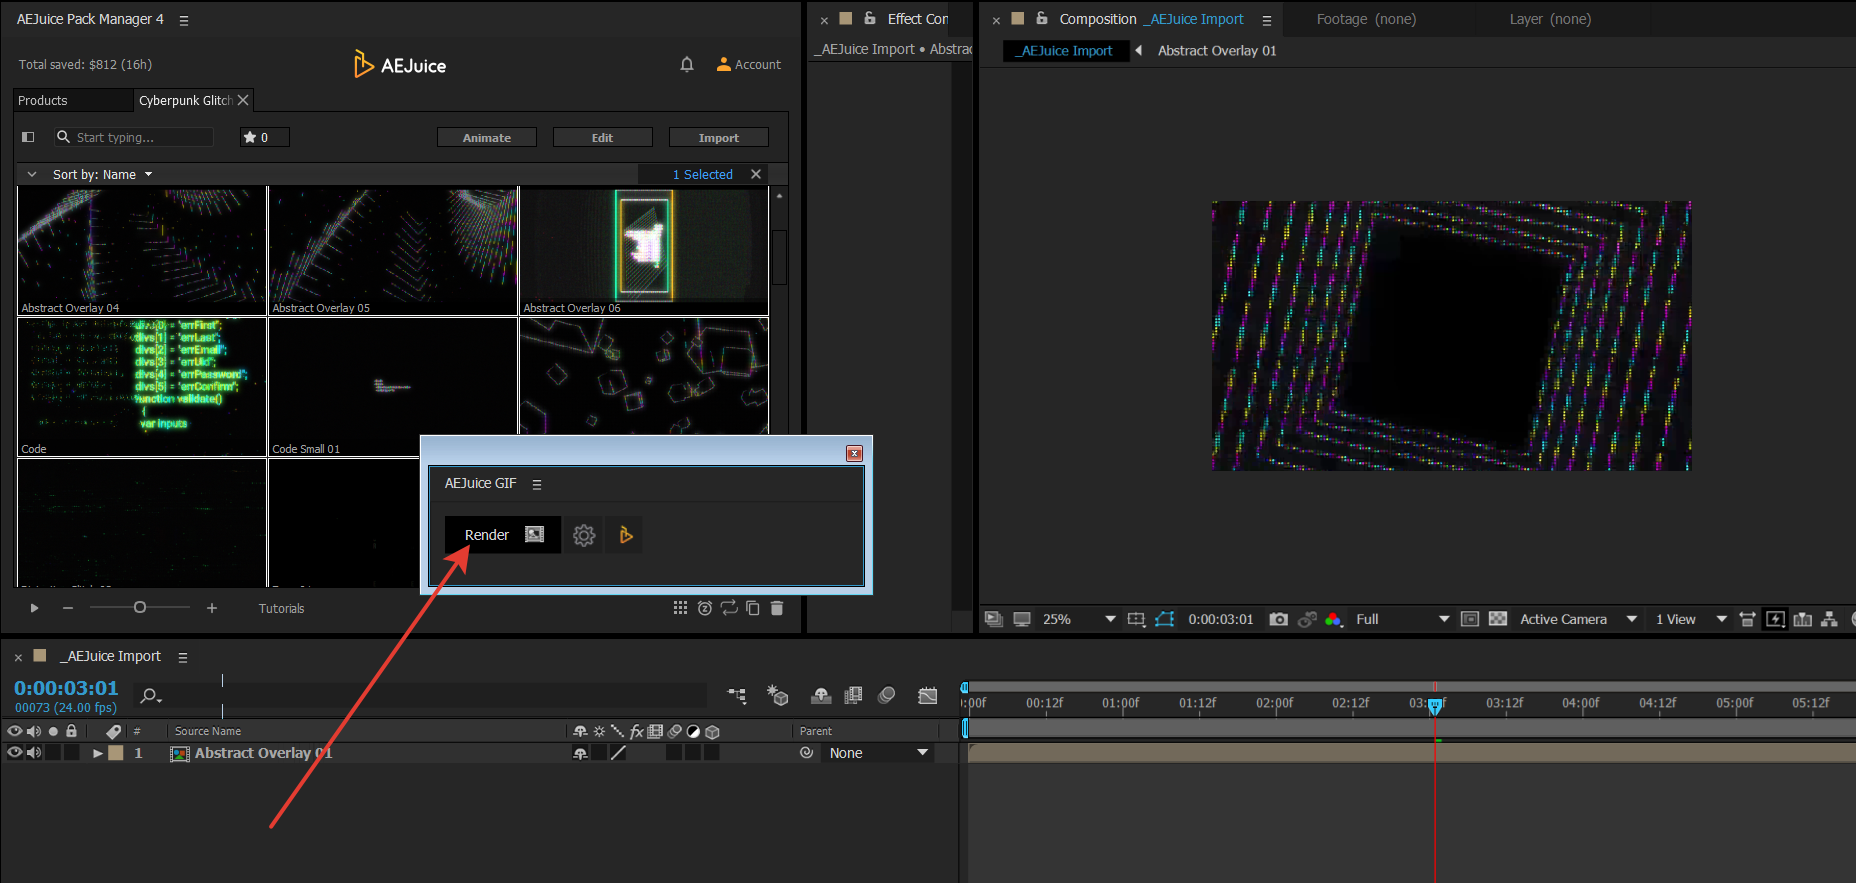The image size is (1856, 883).
Task: Click the orange AEJuice logo in GIF panel
Action: [x=625, y=536]
